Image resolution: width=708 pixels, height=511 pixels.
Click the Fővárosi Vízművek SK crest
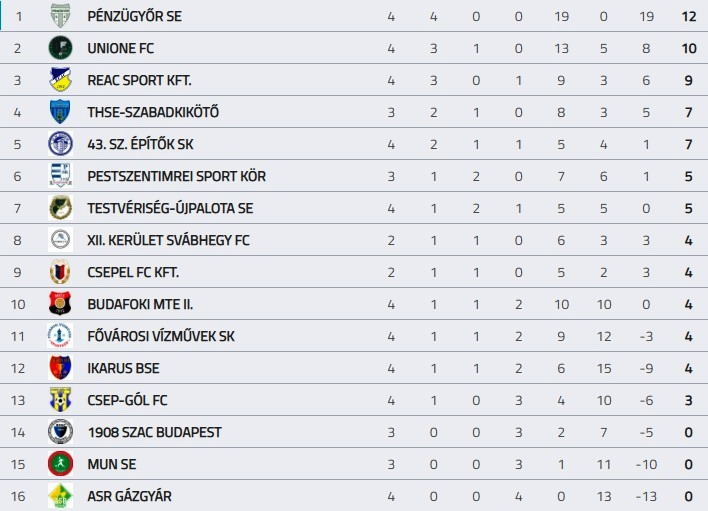pos(61,336)
